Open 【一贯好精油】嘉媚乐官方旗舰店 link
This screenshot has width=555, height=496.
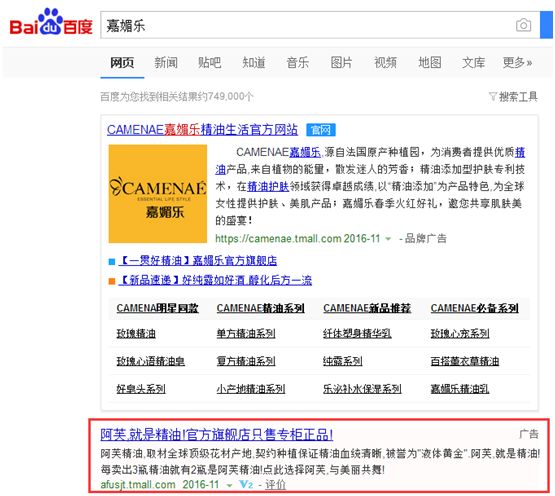click(198, 261)
